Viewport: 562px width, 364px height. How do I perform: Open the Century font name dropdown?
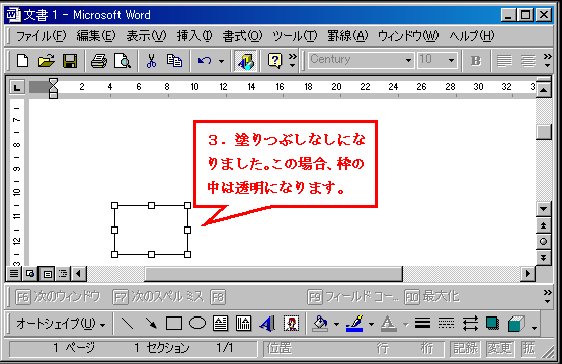[x=408, y=60]
